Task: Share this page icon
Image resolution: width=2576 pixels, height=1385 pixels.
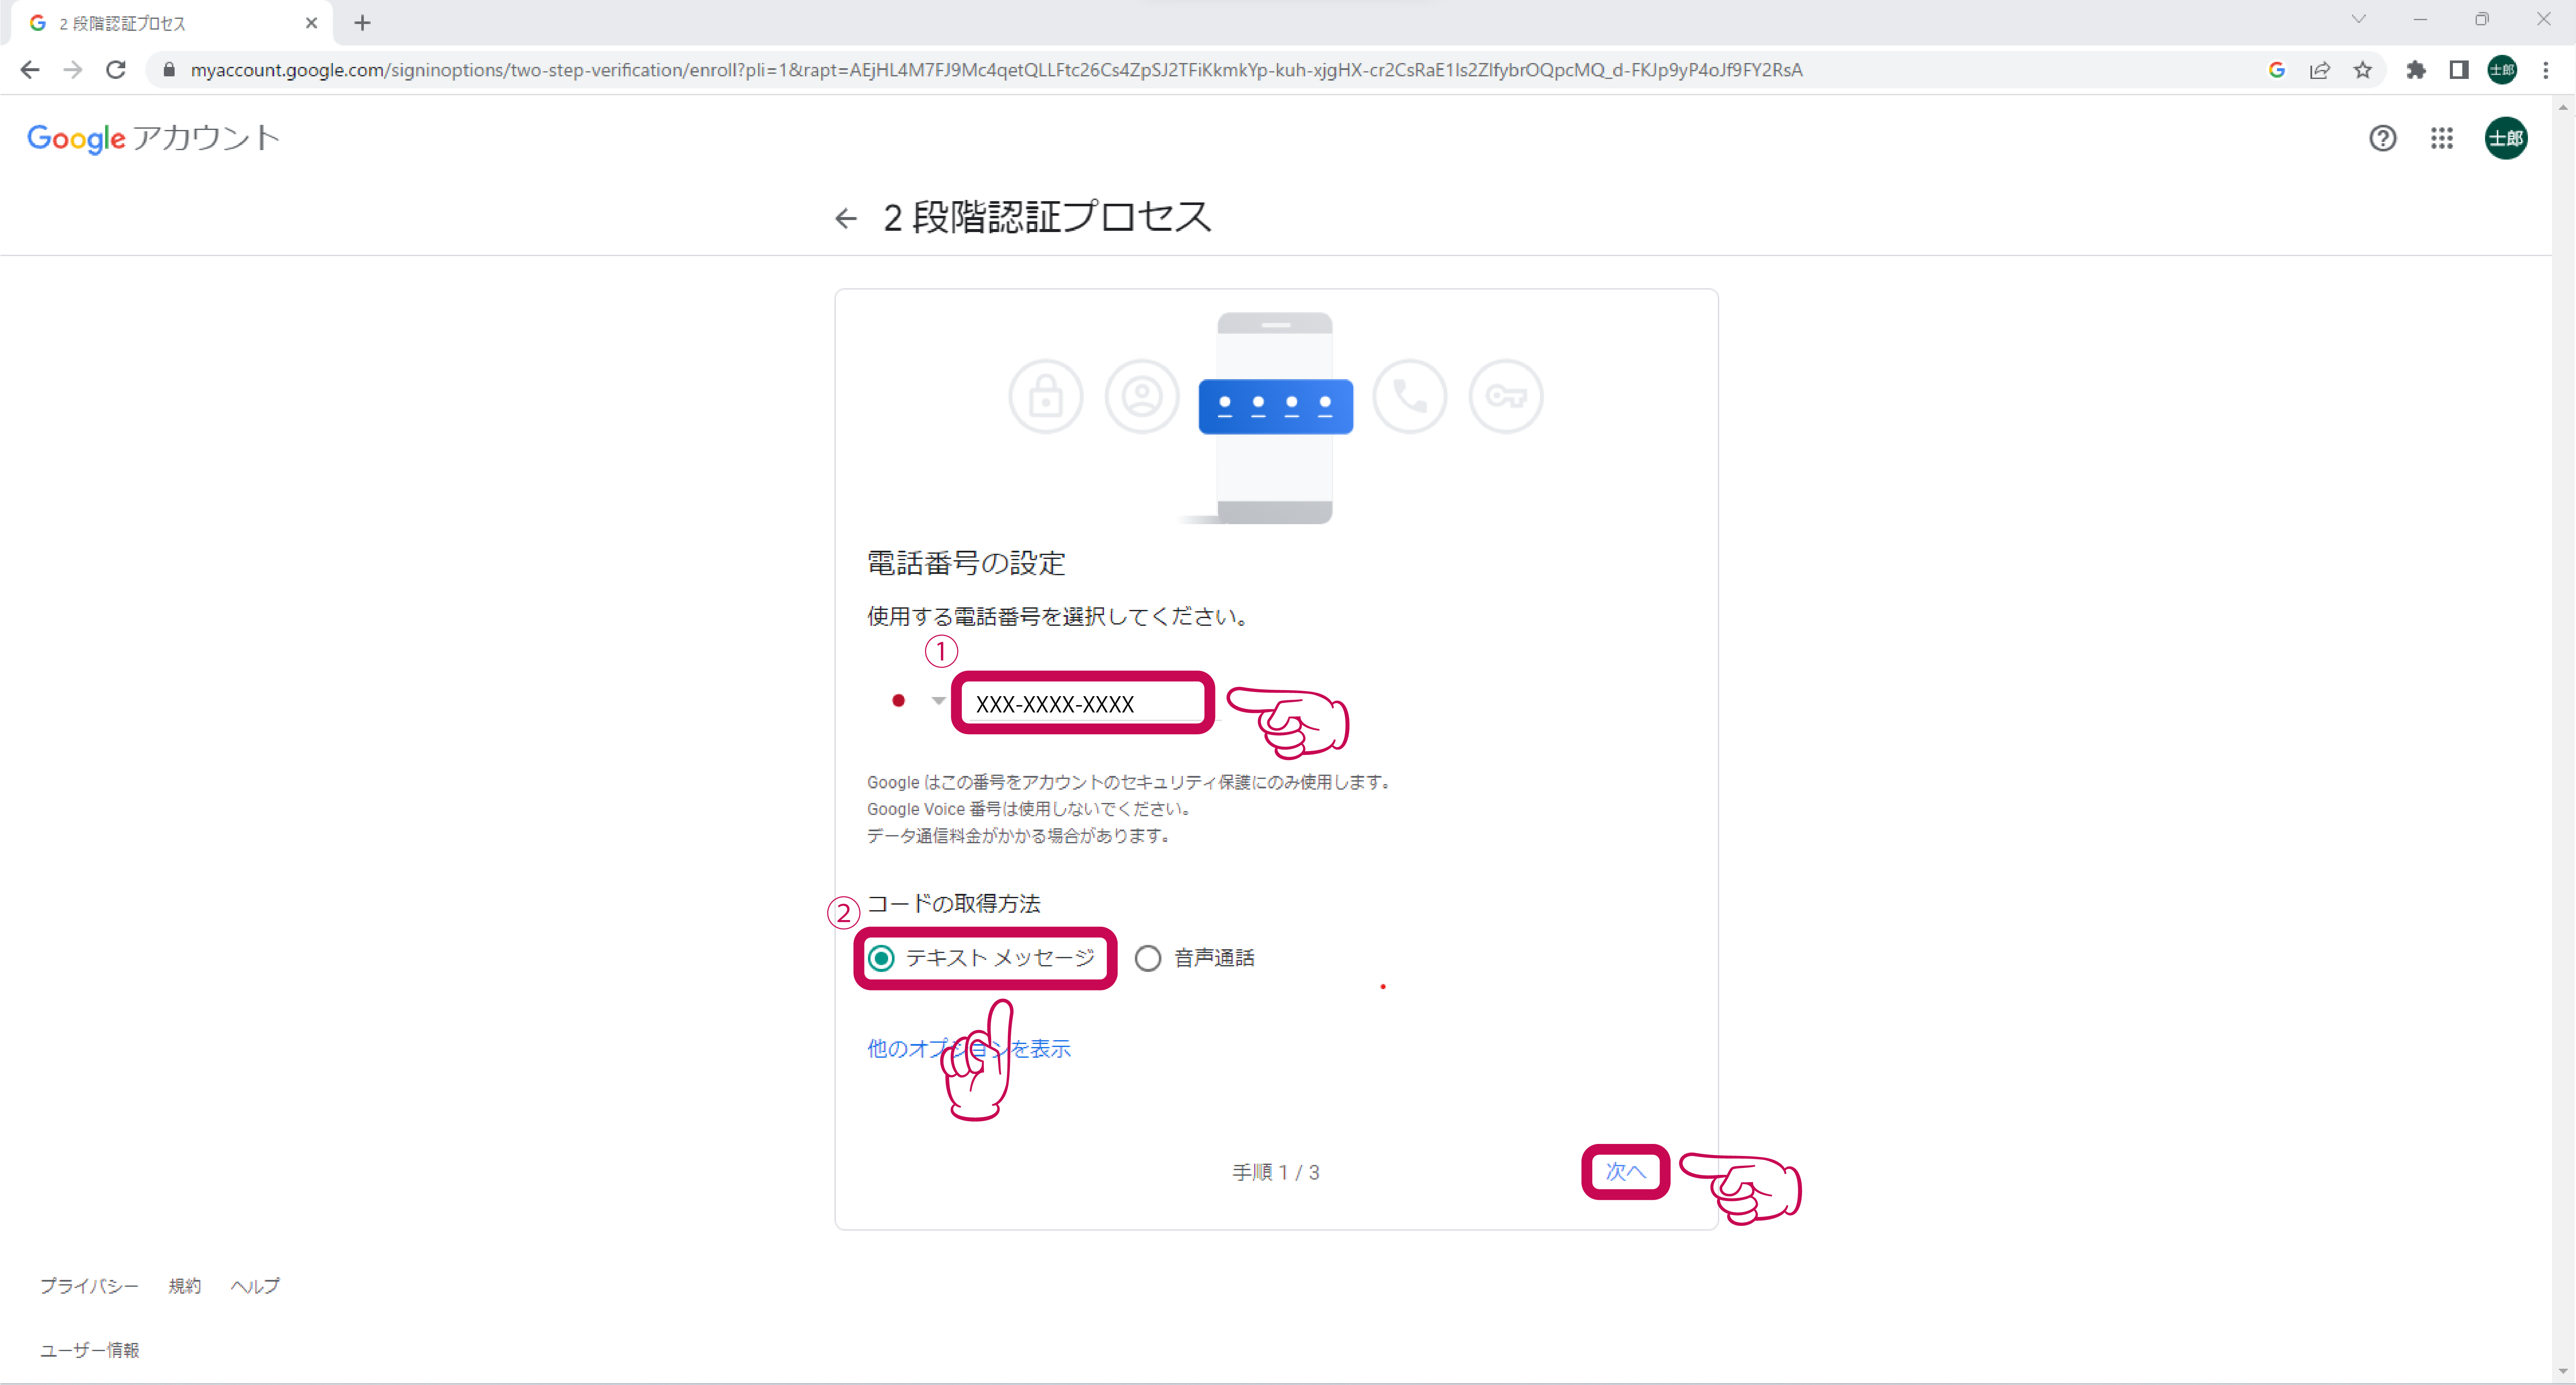Action: pos(2320,70)
